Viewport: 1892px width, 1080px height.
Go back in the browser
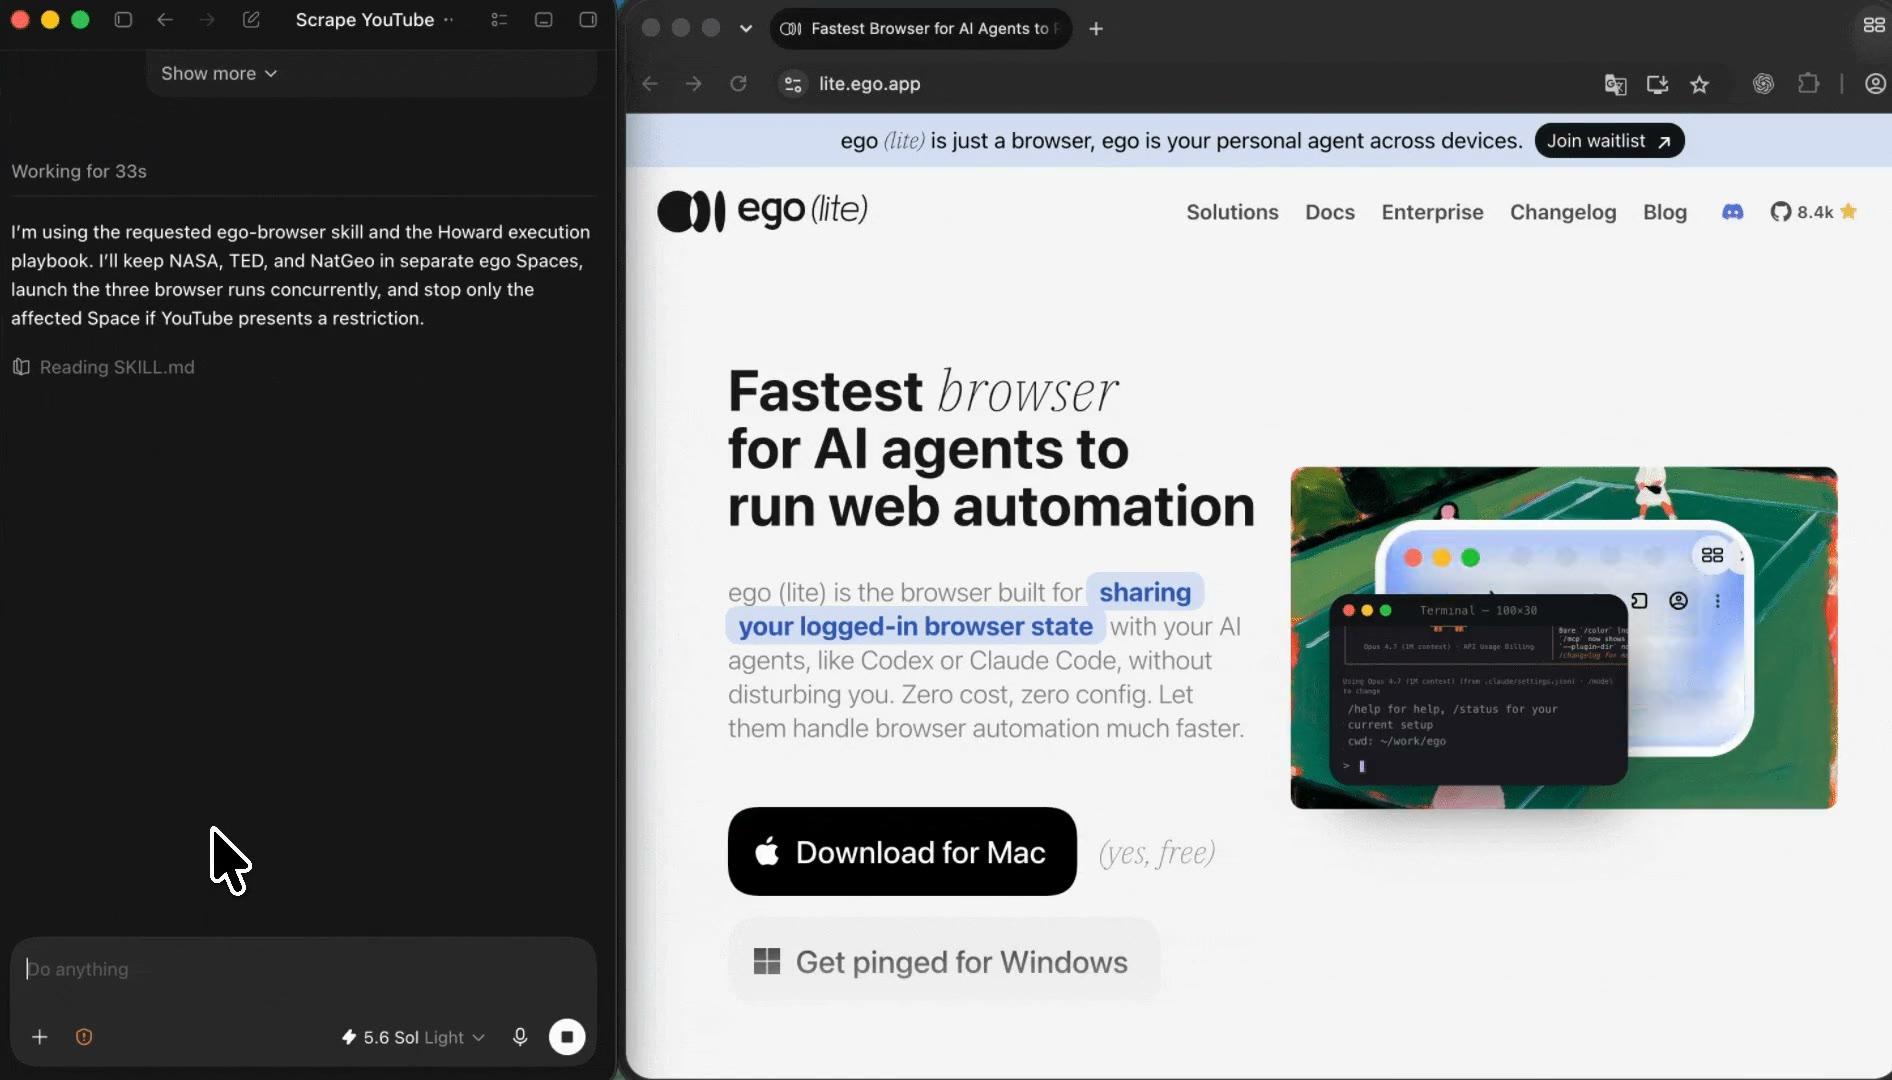650,84
